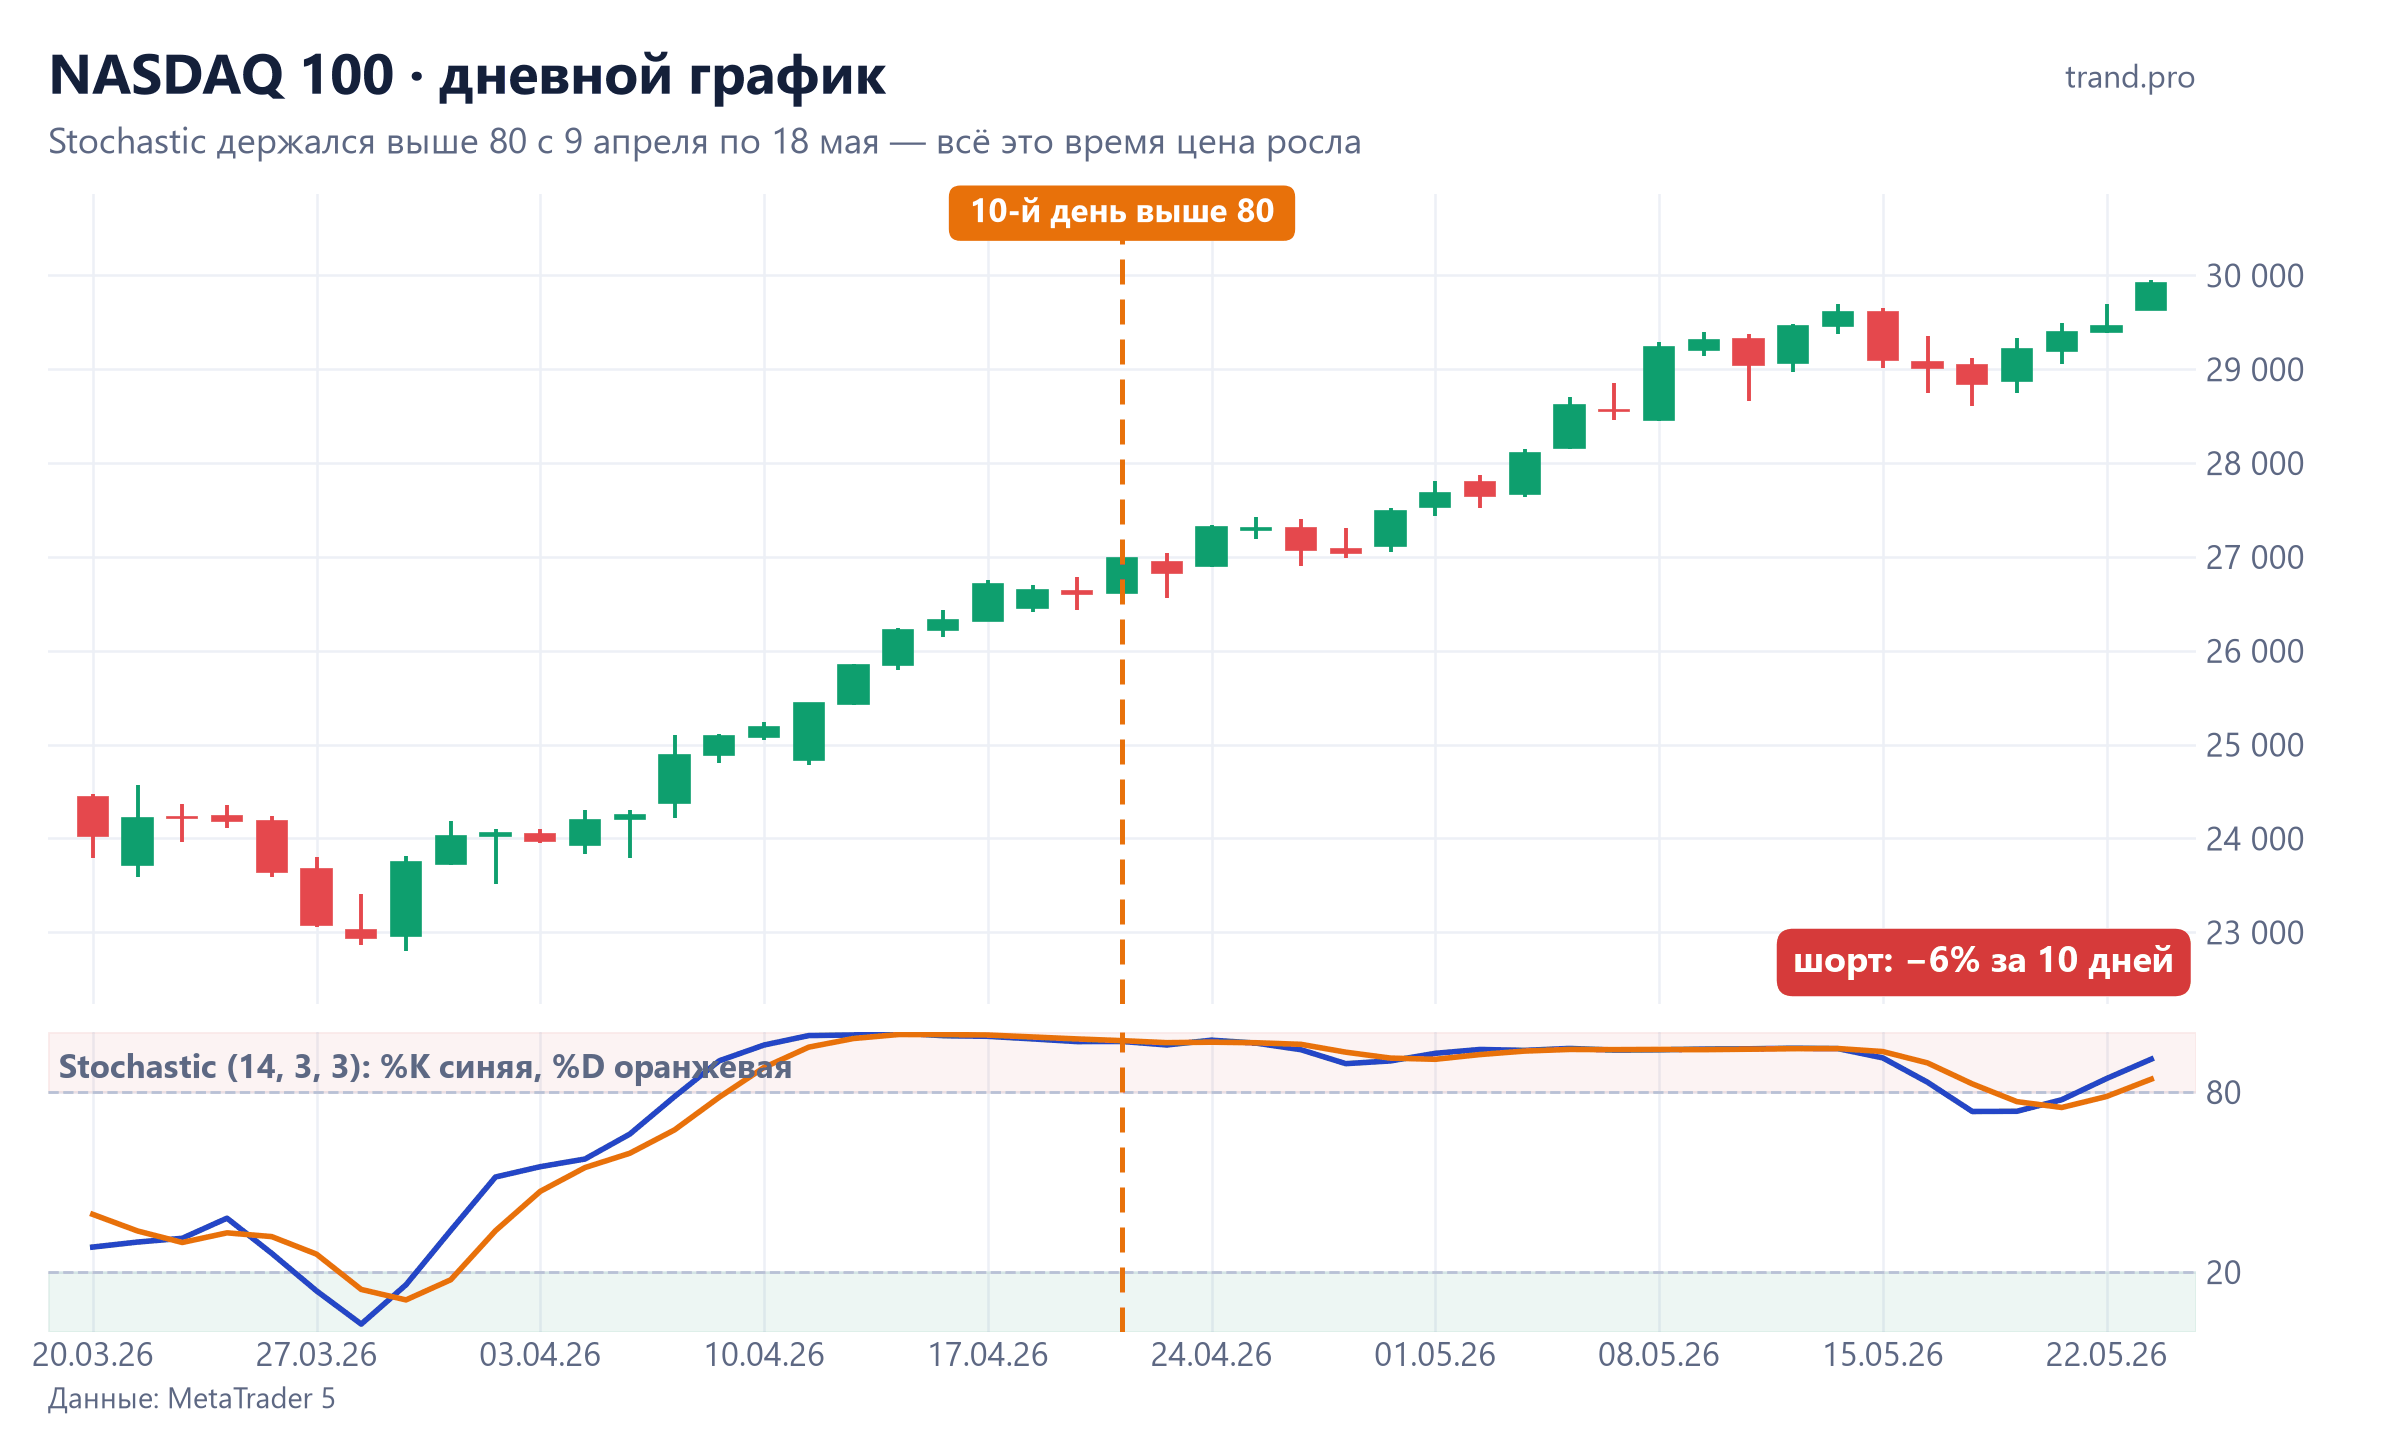
Task: Click the 01.05.26 date label
Action: click(x=1435, y=1355)
